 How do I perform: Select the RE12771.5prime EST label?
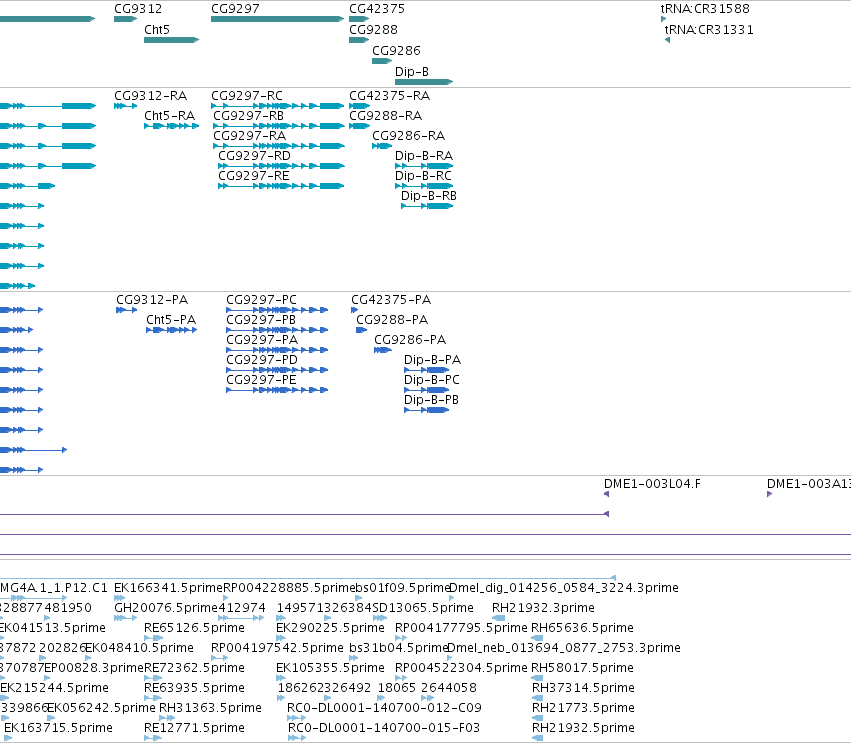pyautogui.click(x=194, y=728)
